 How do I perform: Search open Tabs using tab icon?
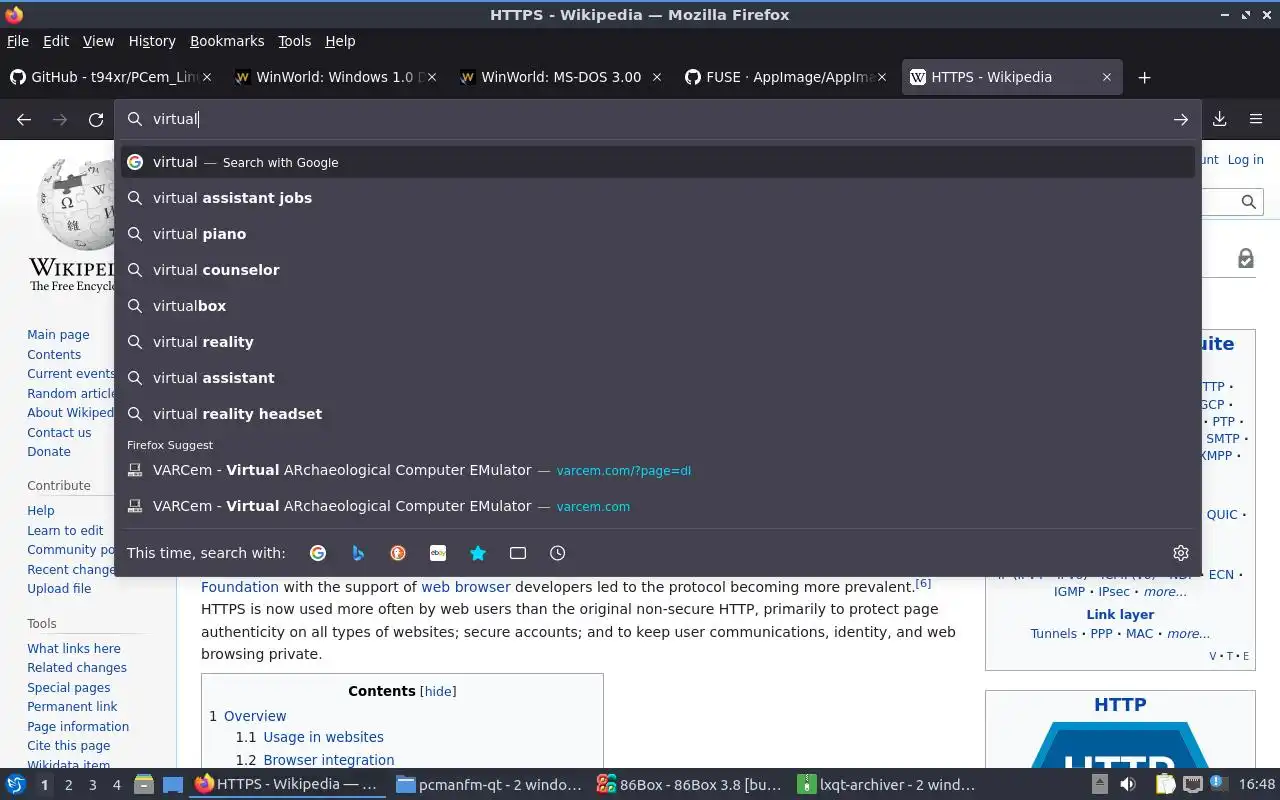518,553
